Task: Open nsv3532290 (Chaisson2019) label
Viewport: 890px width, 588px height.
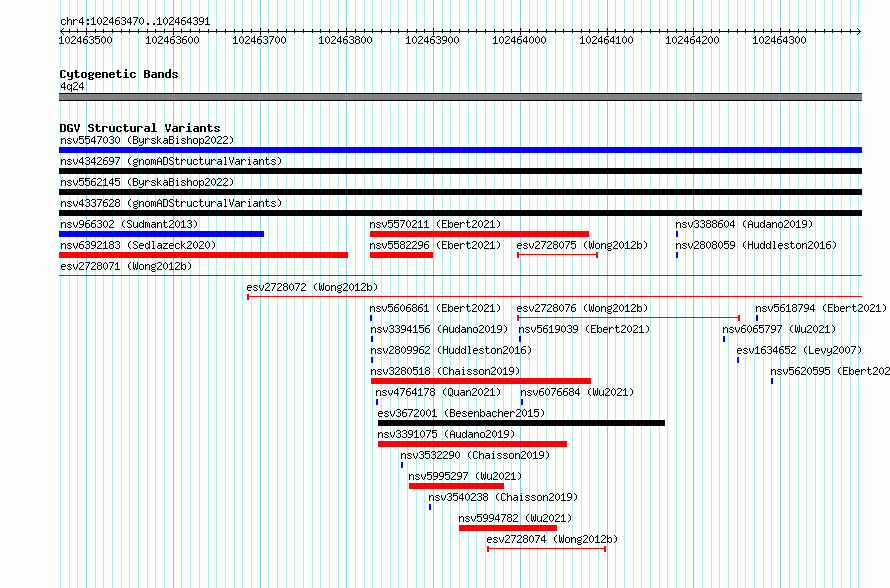Action: pos(475,455)
